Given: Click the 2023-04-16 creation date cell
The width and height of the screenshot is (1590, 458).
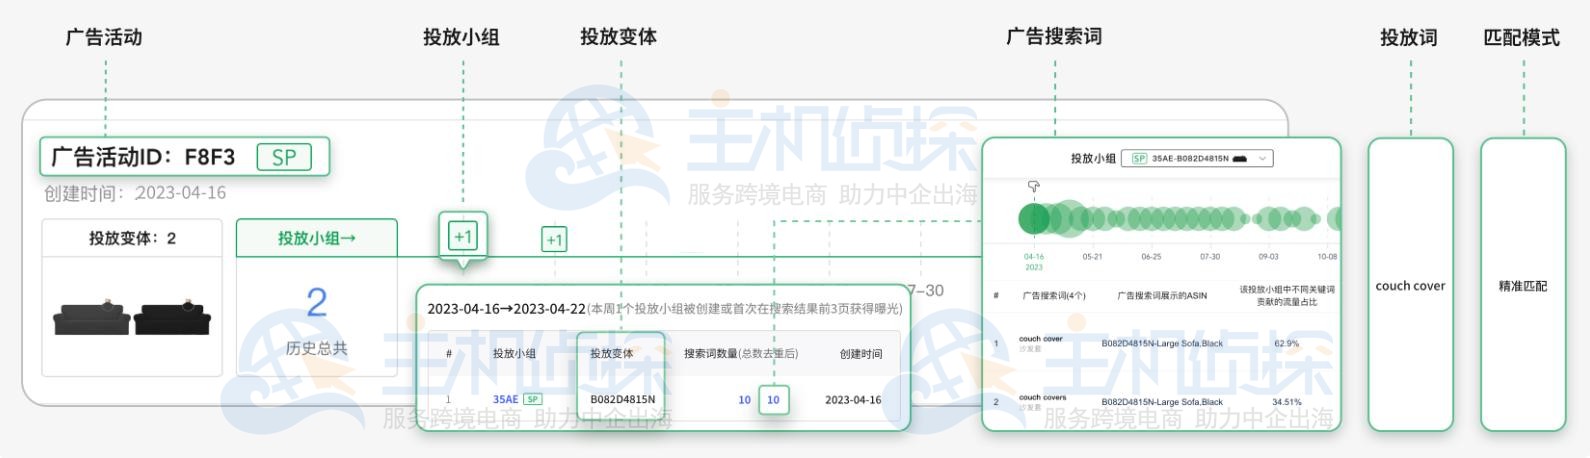Looking at the screenshot, I should tap(853, 400).
